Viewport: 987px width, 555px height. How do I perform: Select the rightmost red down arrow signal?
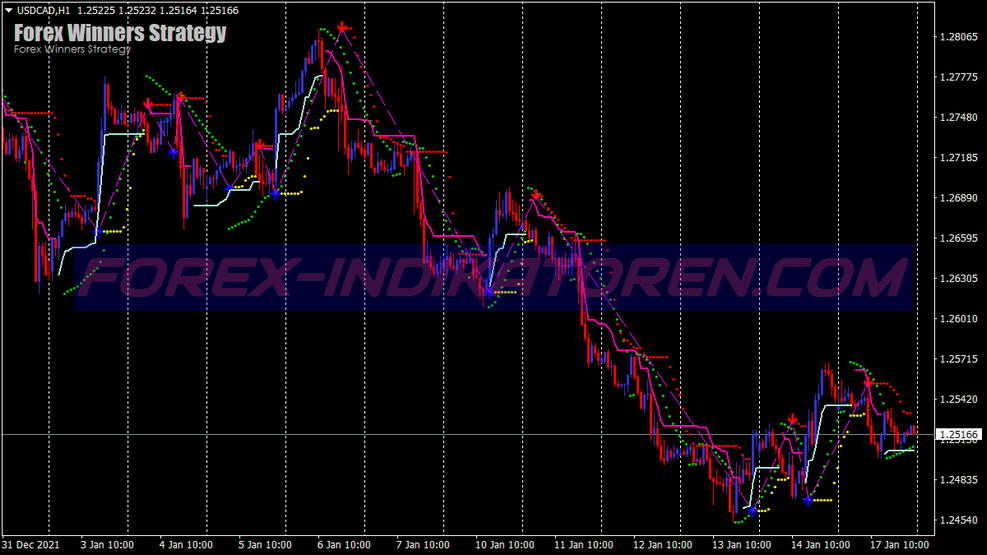pos(868,382)
